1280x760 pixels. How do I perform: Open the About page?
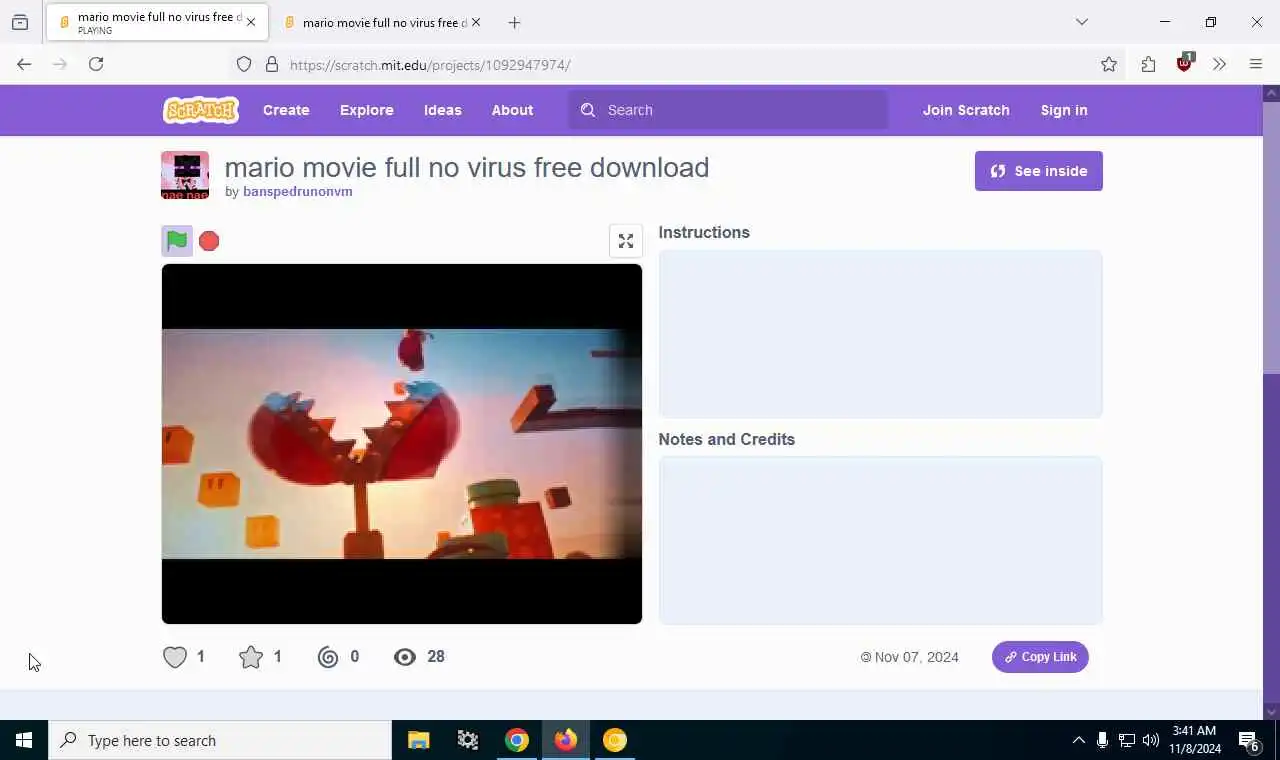pos(512,110)
